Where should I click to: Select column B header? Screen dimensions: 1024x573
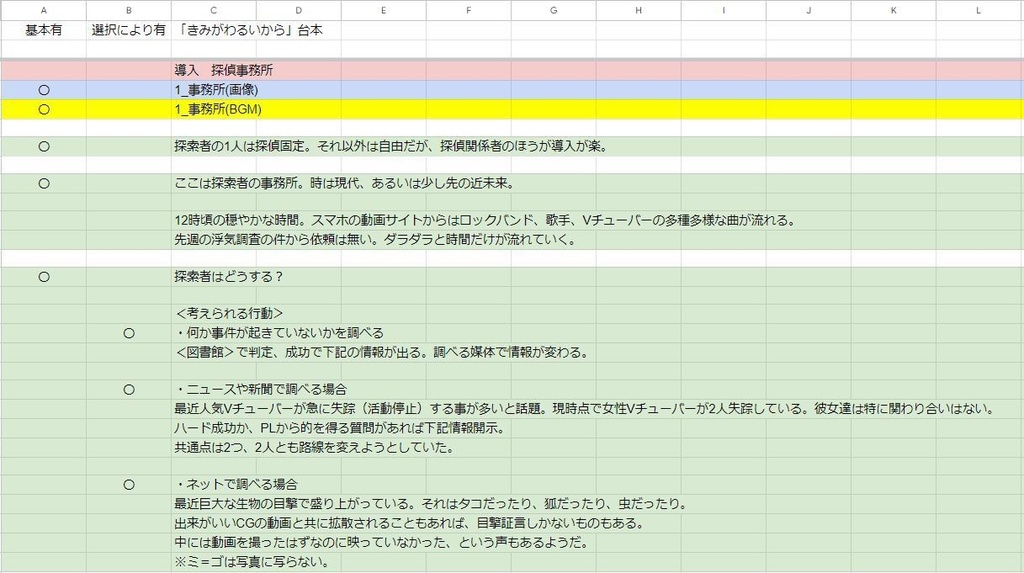[x=129, y=10]
